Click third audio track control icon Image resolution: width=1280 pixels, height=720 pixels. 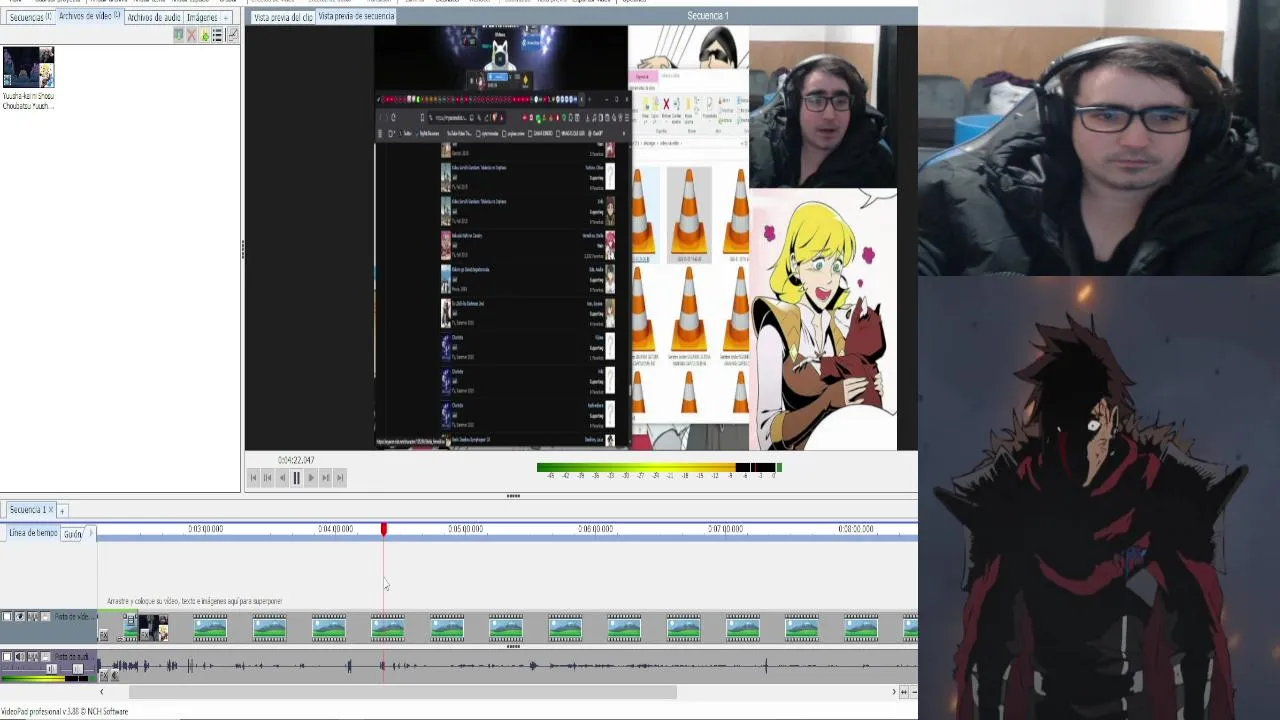(33, 657)
